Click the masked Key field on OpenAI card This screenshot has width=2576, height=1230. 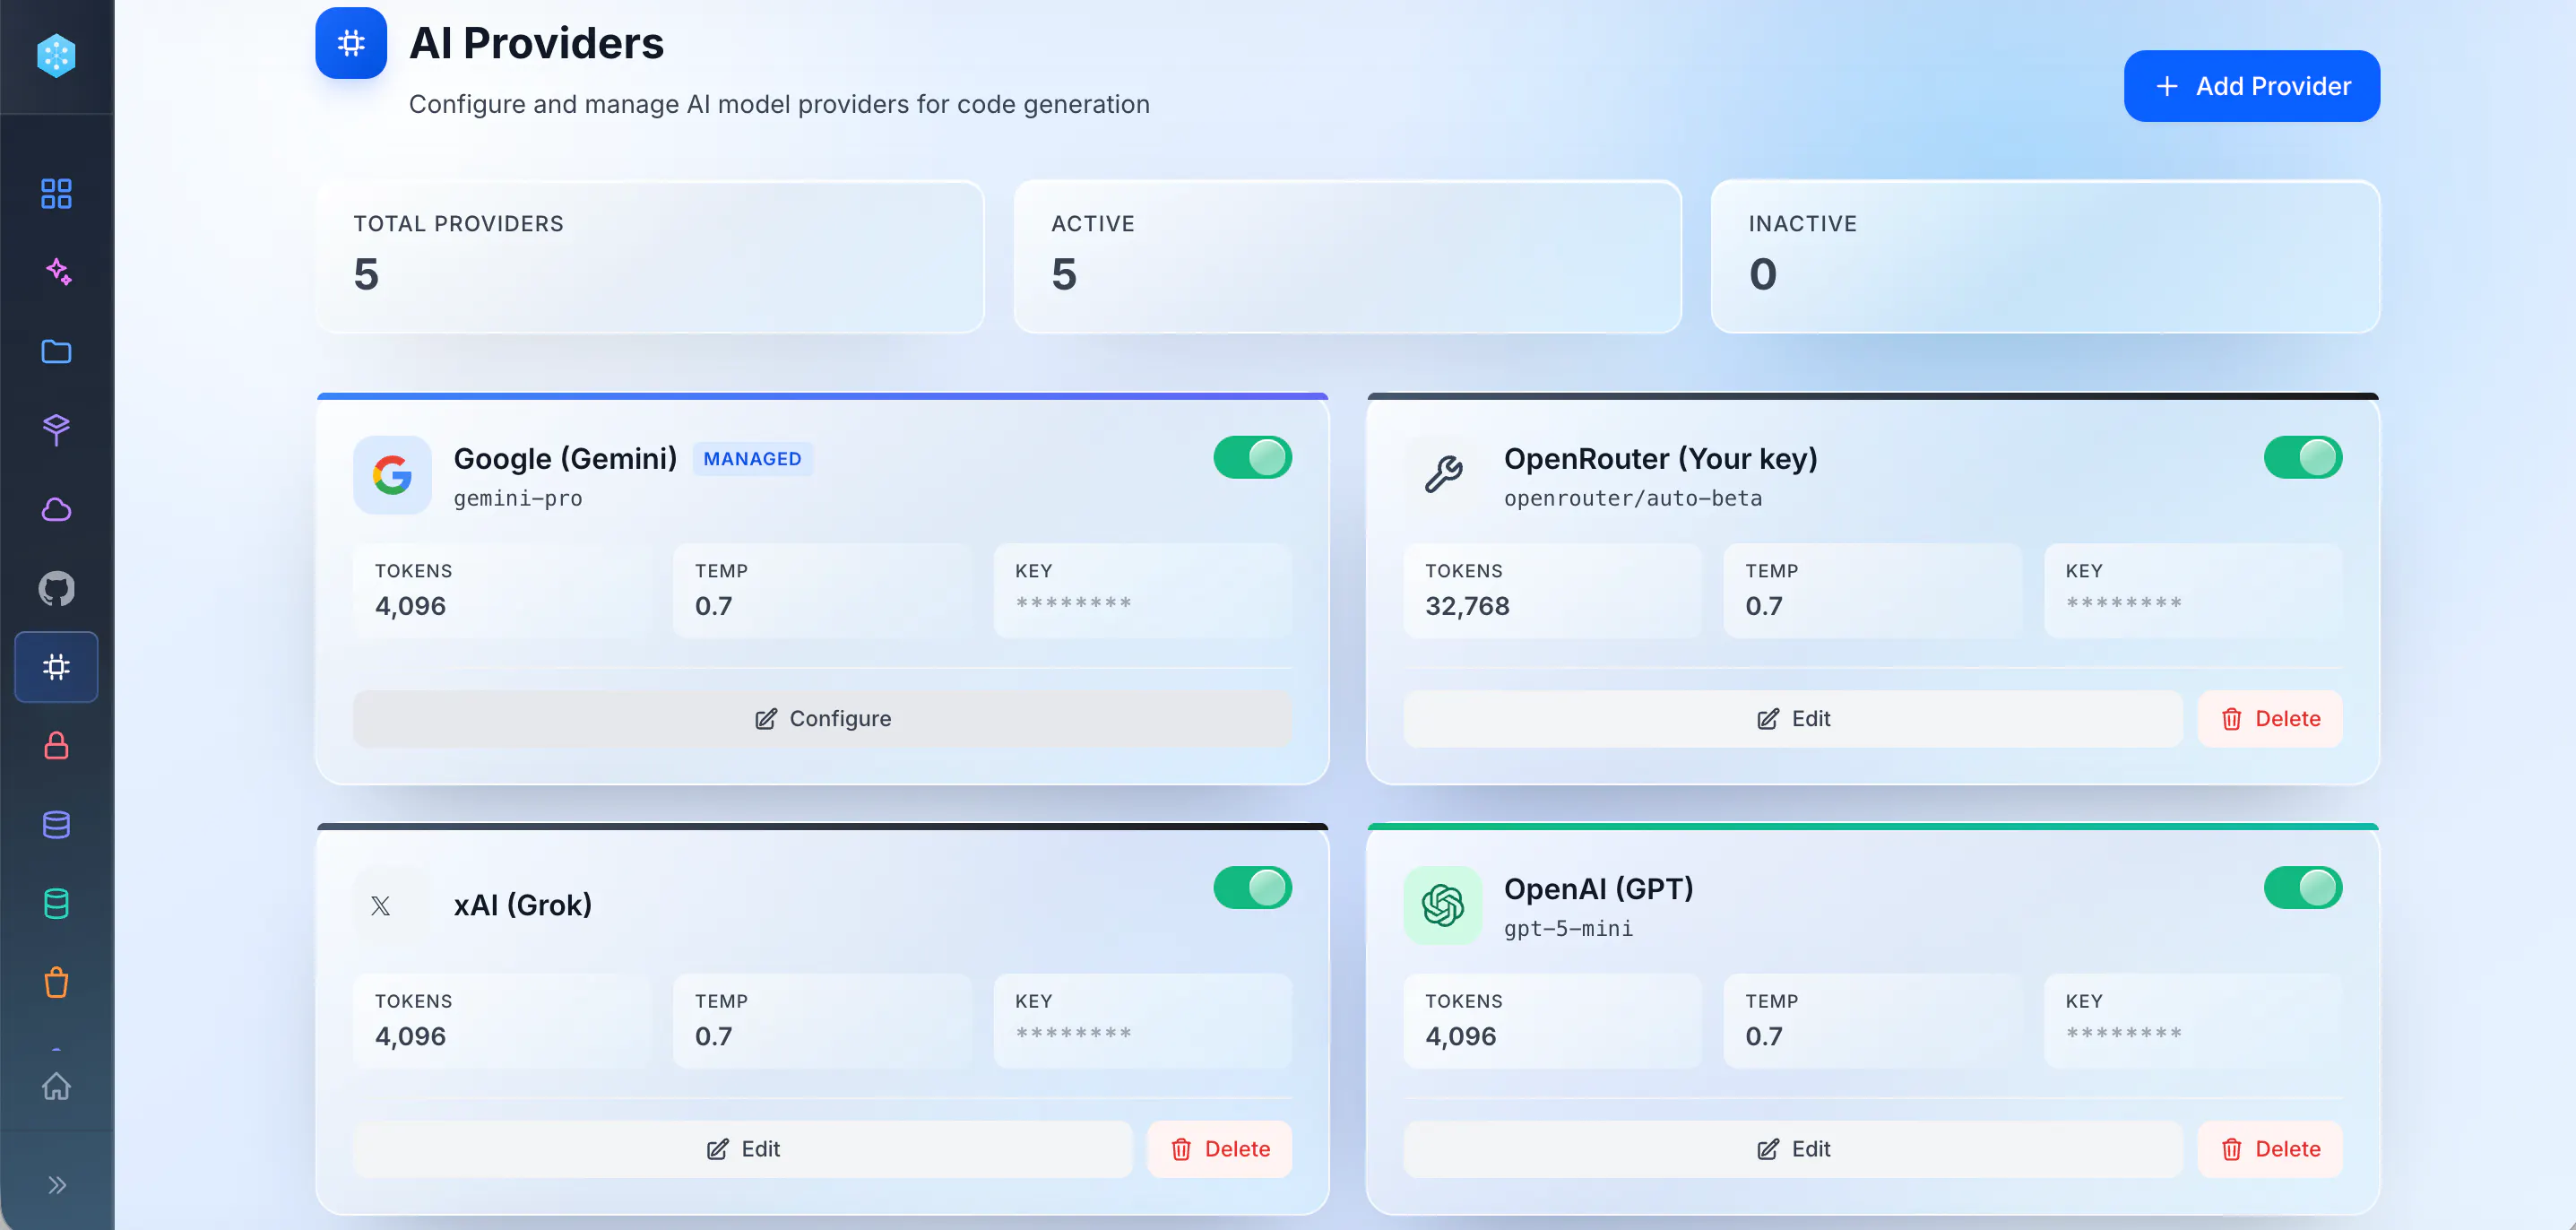[x=2193, y=1021]
